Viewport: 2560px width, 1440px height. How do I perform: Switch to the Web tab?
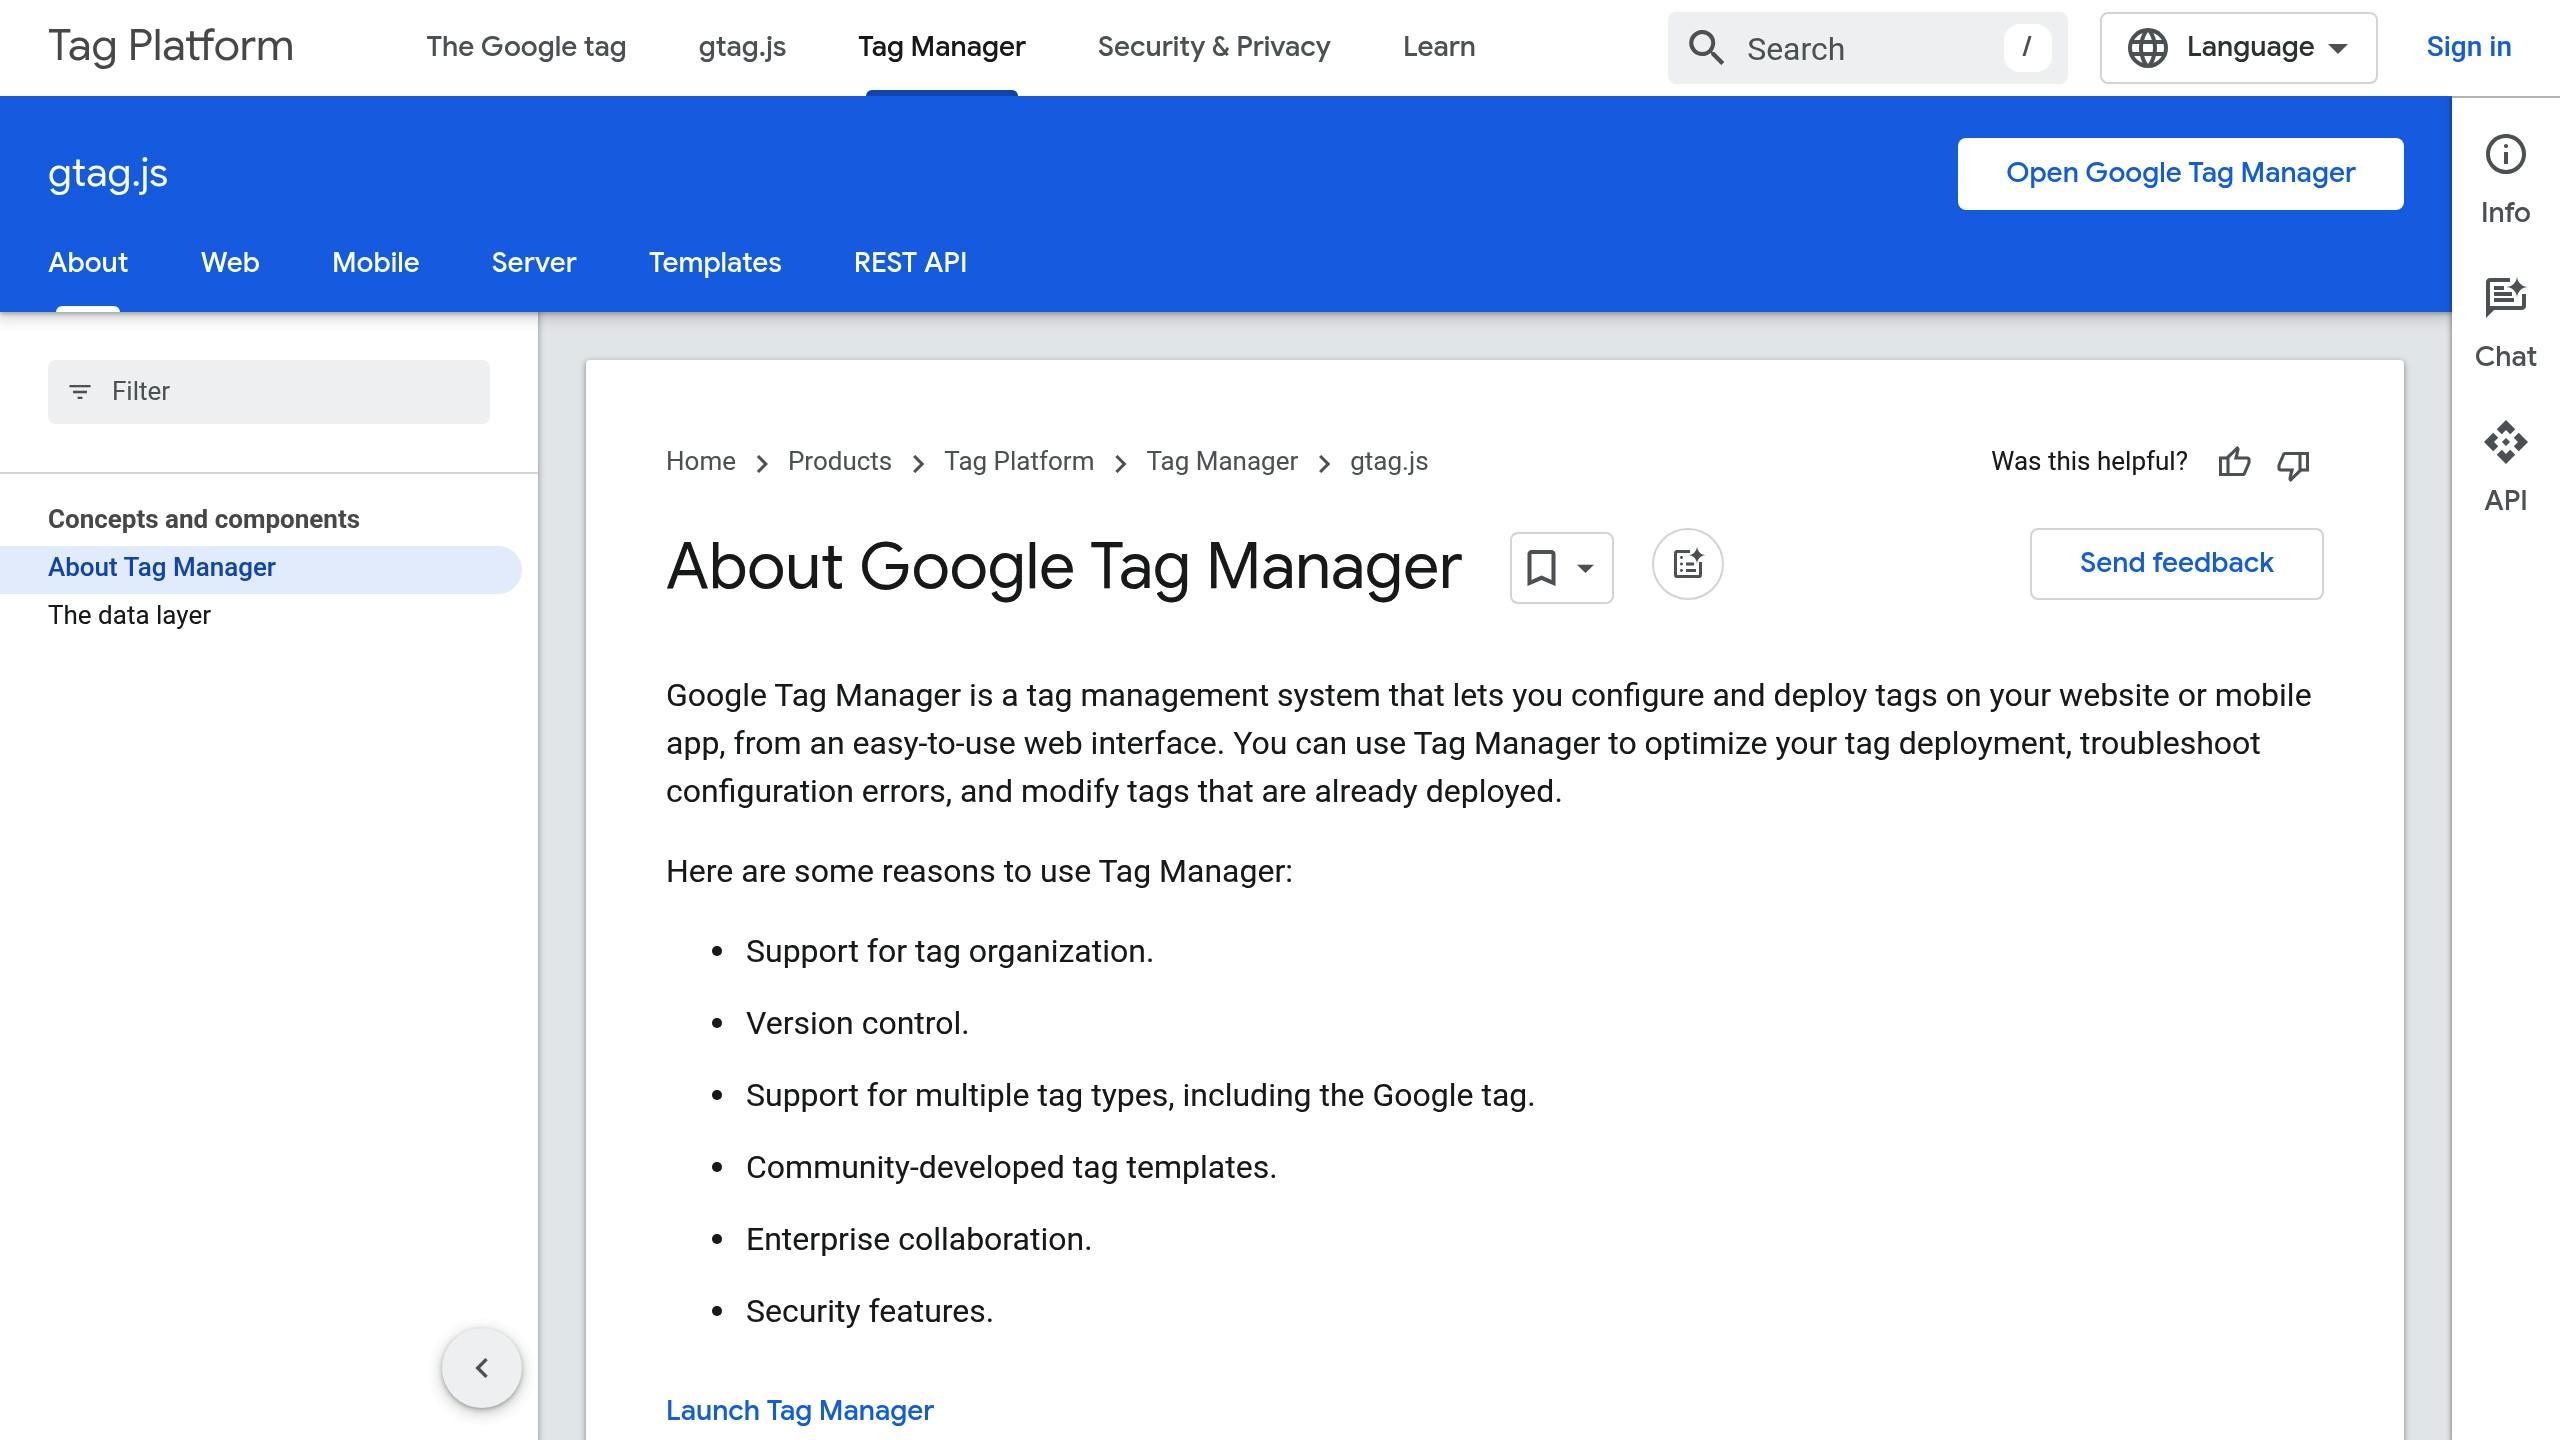coord(230,262)
